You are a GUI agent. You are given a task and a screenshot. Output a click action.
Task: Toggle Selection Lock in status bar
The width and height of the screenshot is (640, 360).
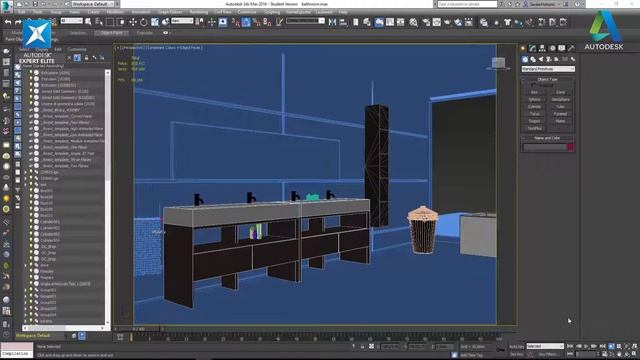(x=362, y=347)
